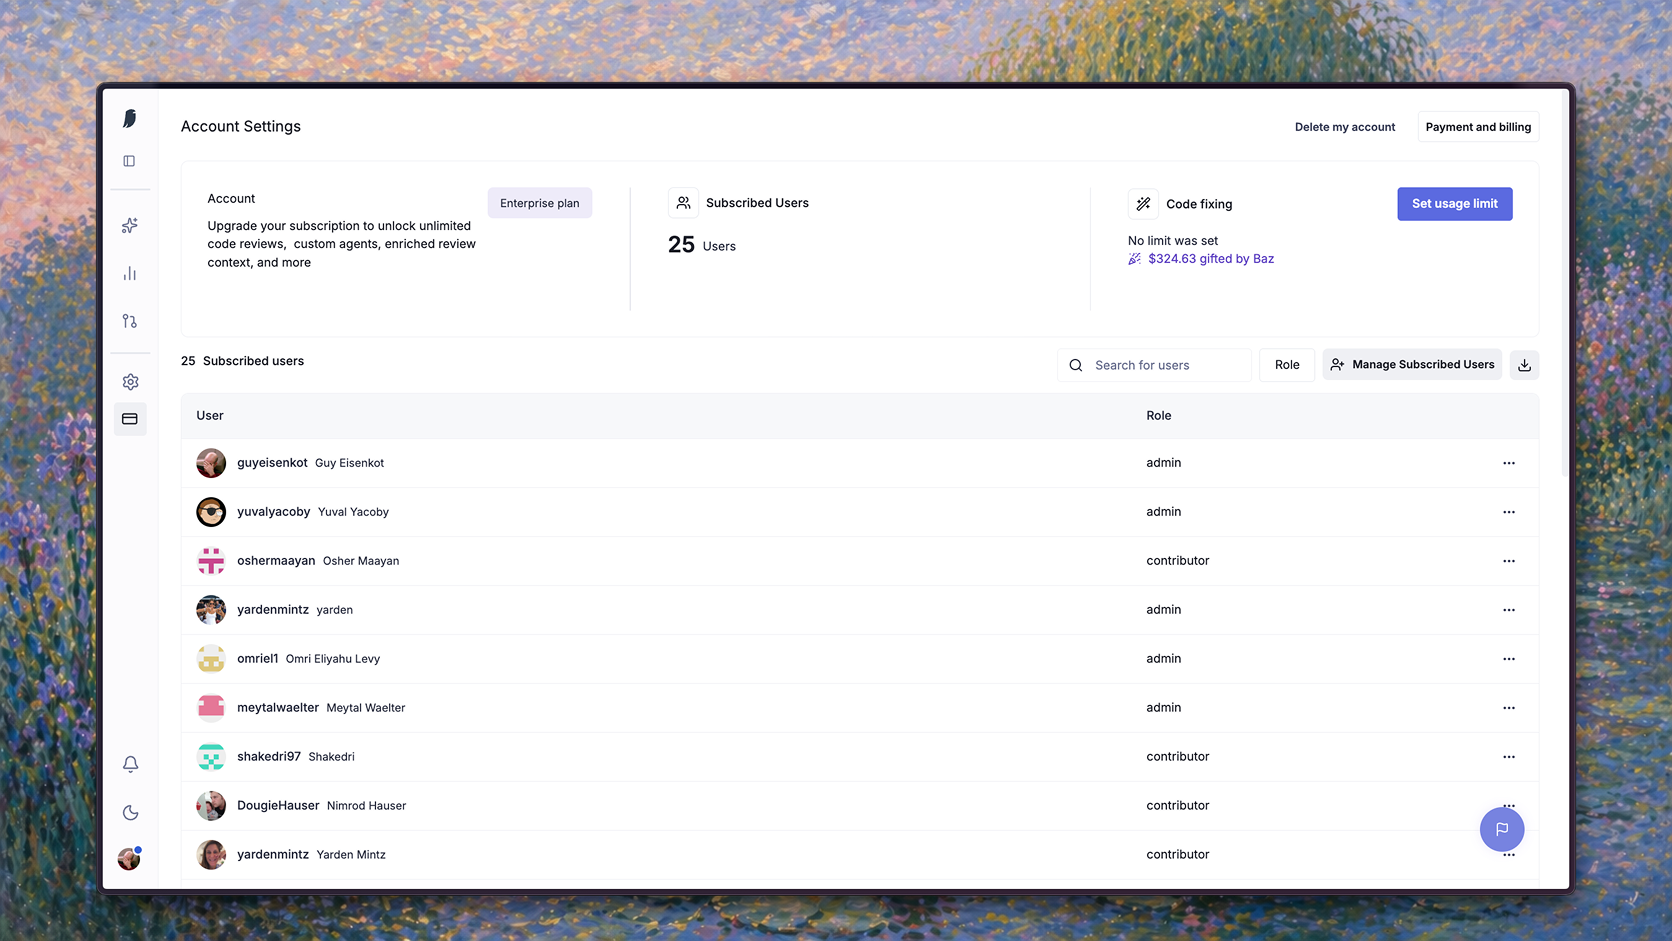Click the magnifier icon in the user search
Screen dimensions: 1672x941
click(x=1076, y=365)
